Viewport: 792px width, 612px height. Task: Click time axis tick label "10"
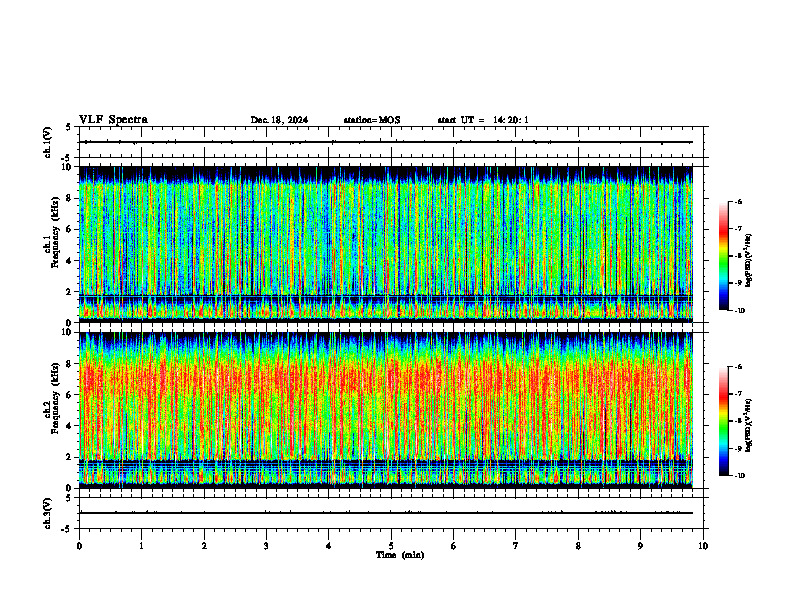pos(703,546)
